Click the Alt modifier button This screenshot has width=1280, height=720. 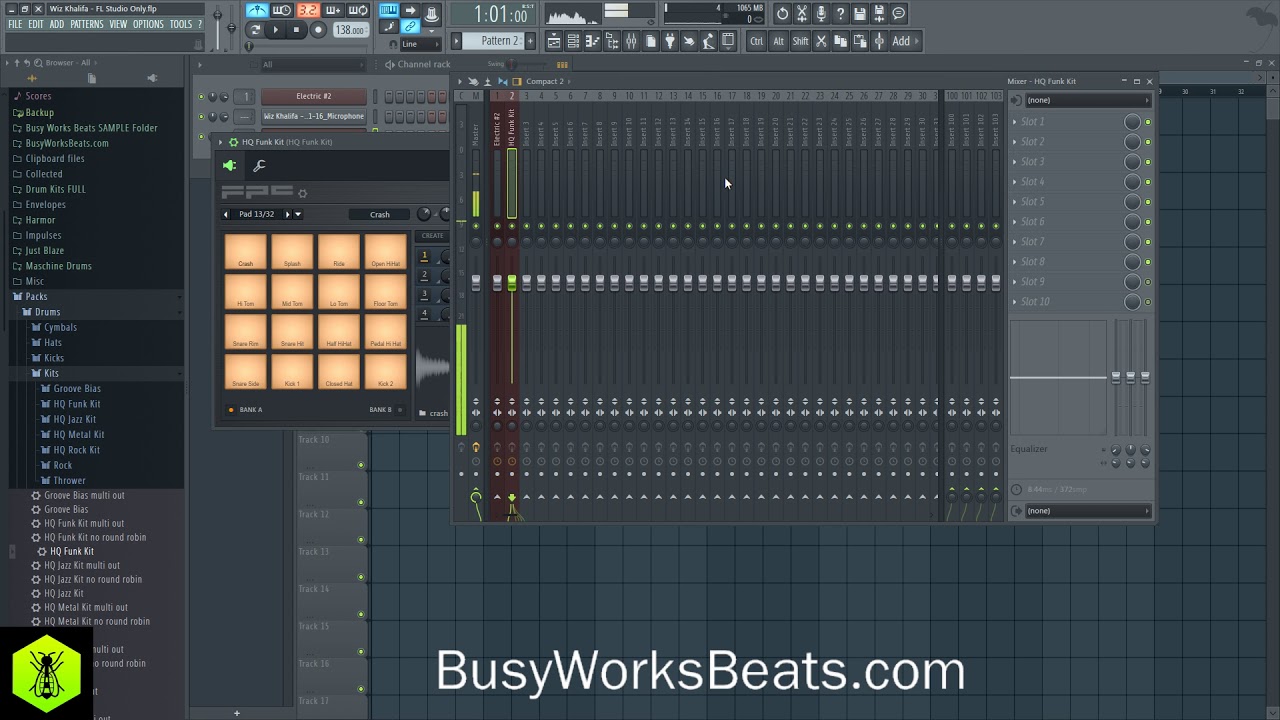click(778, 41)
